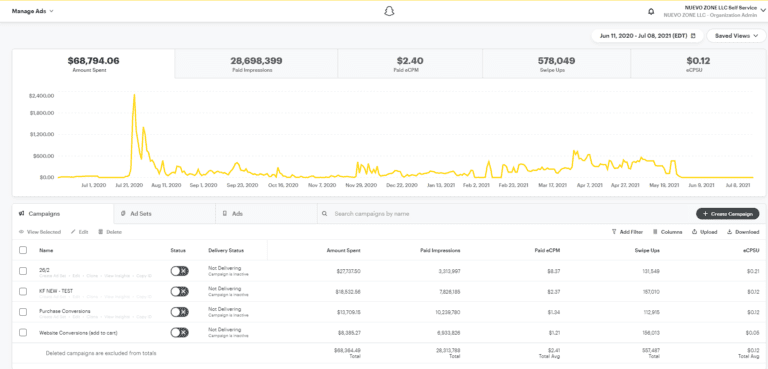Click the Edit pencil toolbar icon

click(x=73, y=232)
